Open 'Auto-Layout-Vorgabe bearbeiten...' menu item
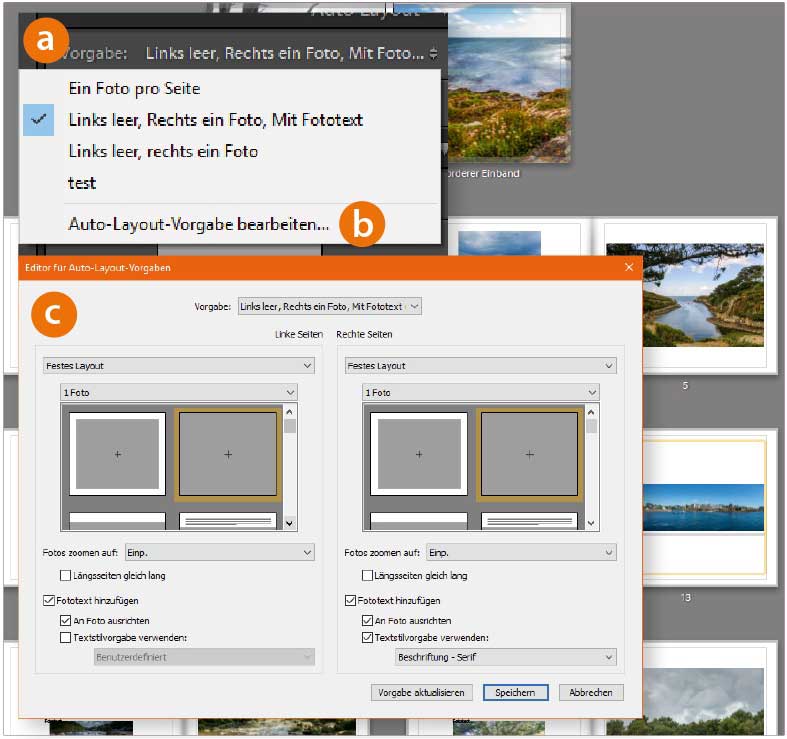This screenshot has width=787, height=739. click(x=198, y=225)
